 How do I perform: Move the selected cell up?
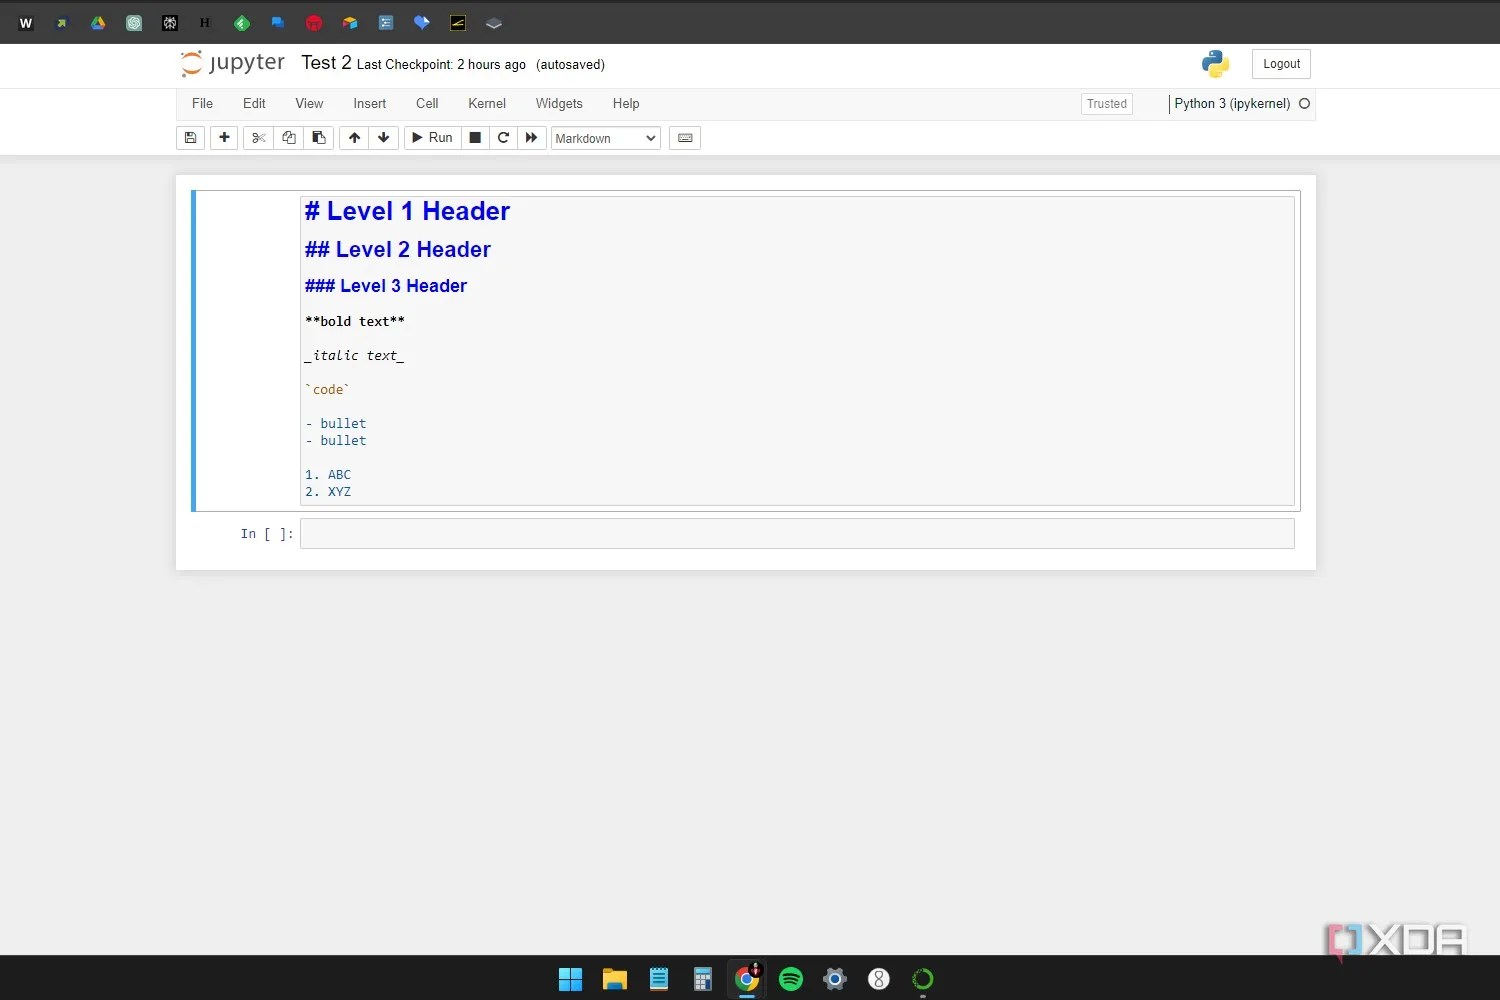354,138
